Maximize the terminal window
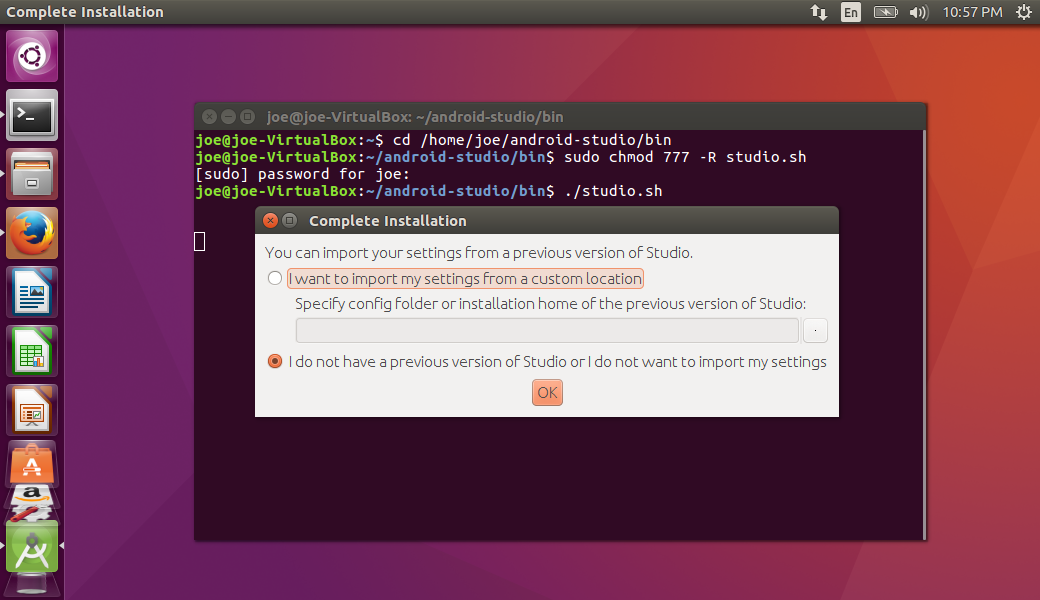The image size is (1040, 600). coord(247,117)
